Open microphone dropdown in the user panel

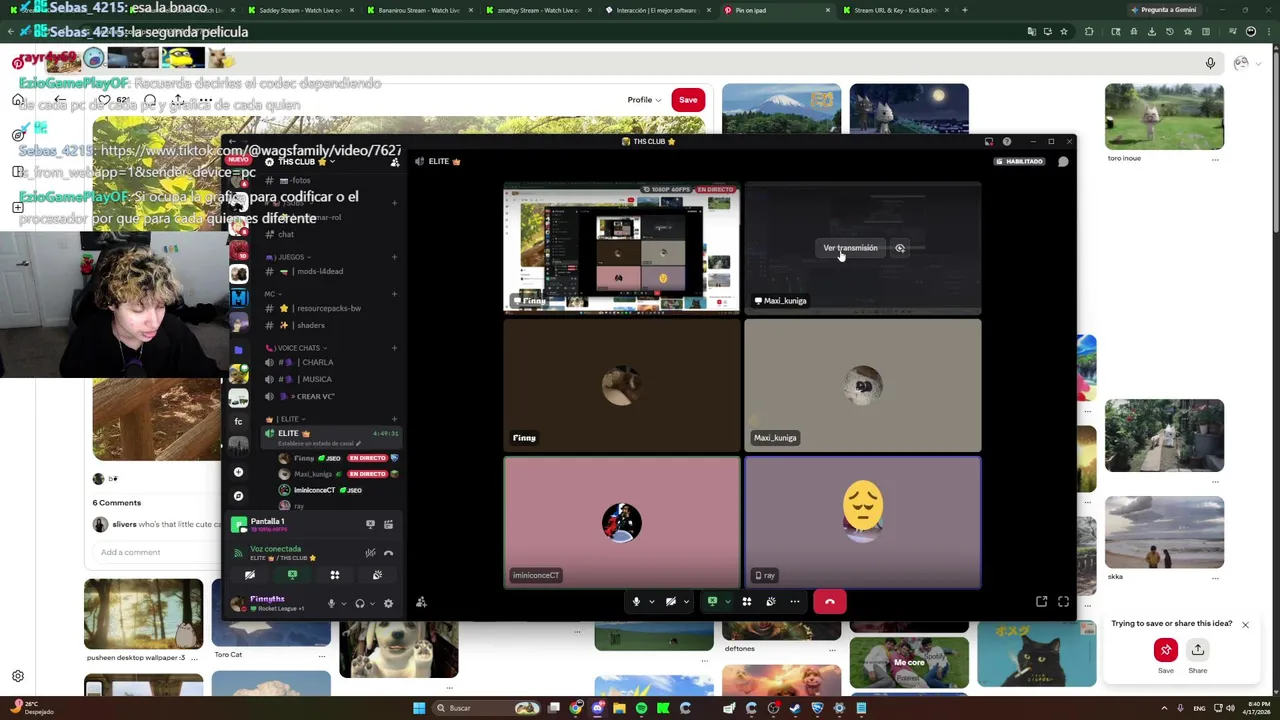343,603
